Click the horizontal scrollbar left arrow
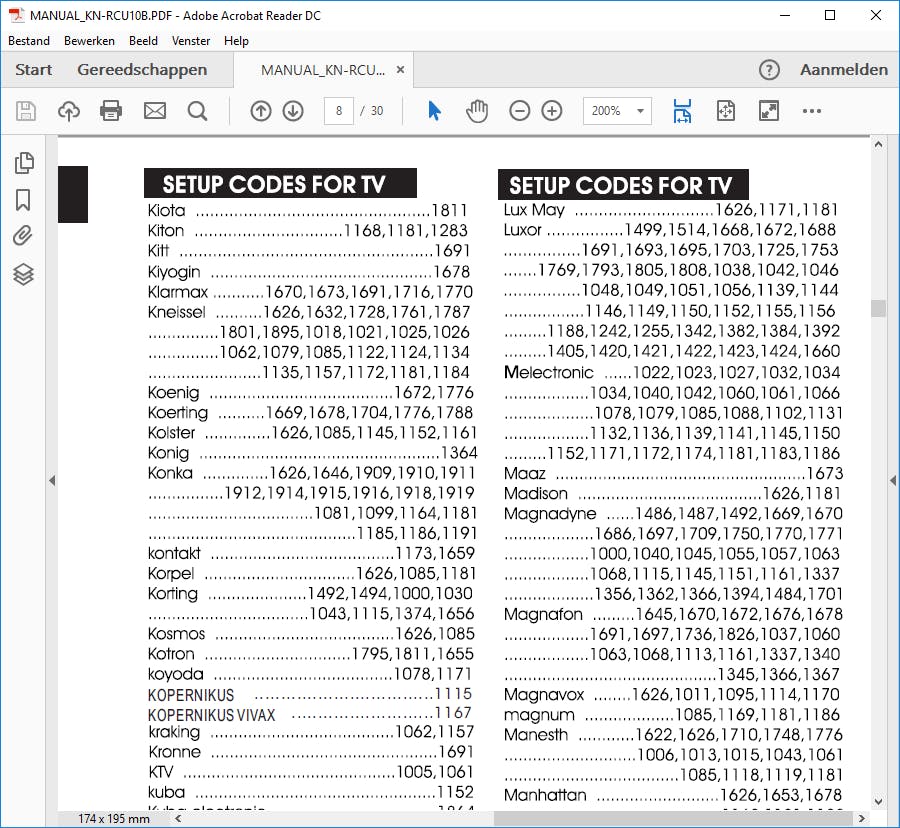Screen dimensions: 900x828 click(178, 819)
